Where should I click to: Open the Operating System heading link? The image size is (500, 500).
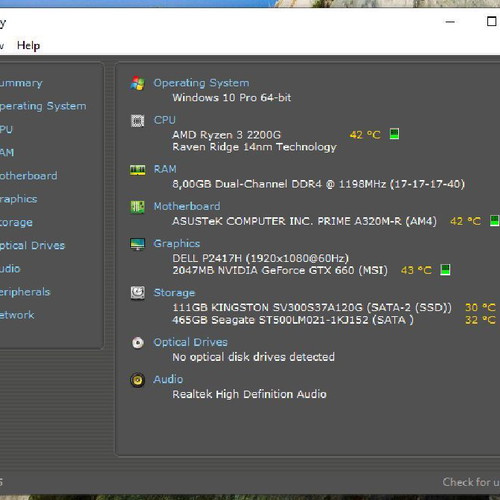[201, 83]
